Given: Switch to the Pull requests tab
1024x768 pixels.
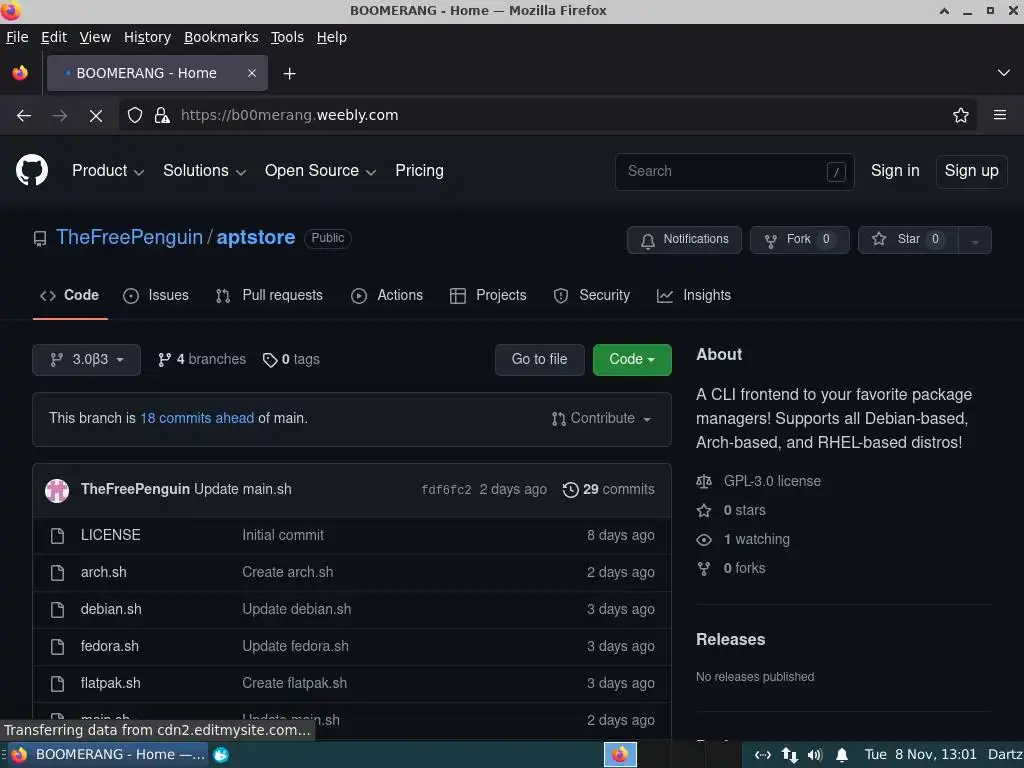Looking at the screenshot, I should (269, 295).
